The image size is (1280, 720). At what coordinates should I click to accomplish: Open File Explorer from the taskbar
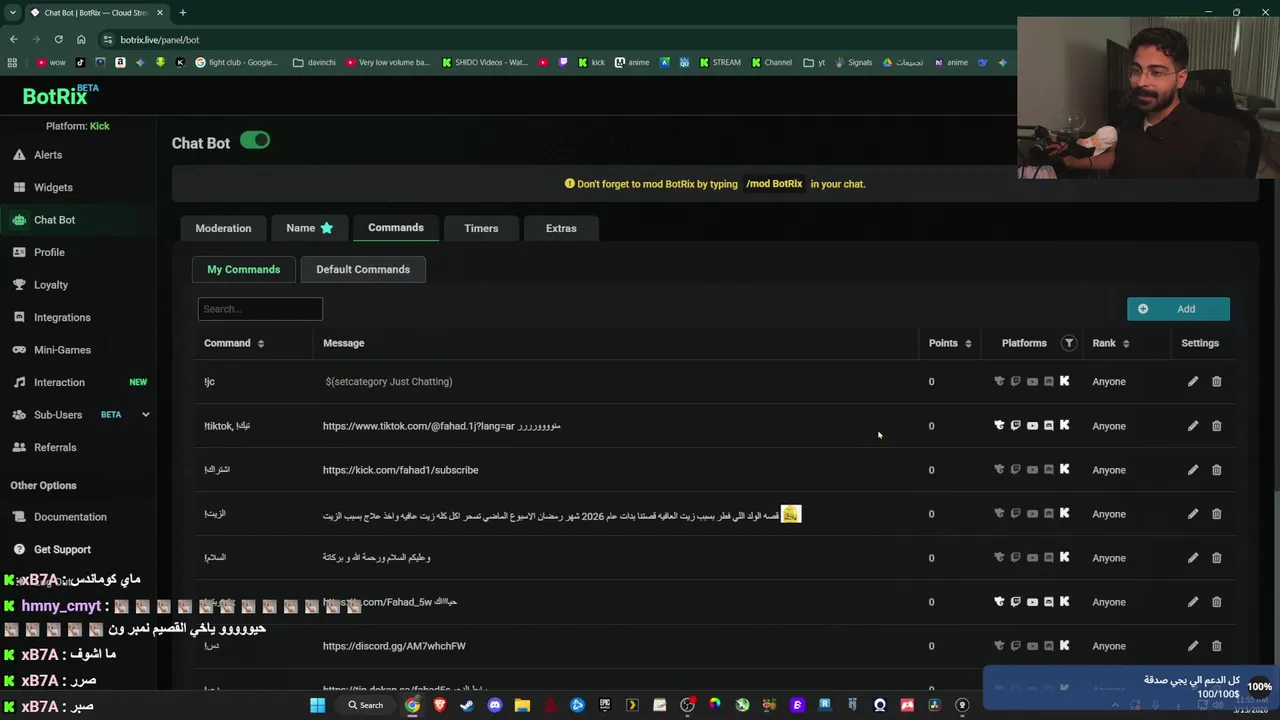click(x=522, y=705)
